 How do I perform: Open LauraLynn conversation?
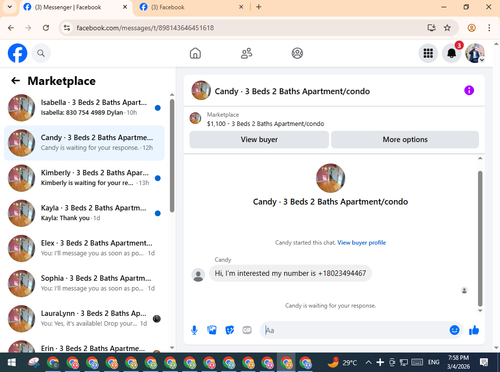(x=84, y=319)
